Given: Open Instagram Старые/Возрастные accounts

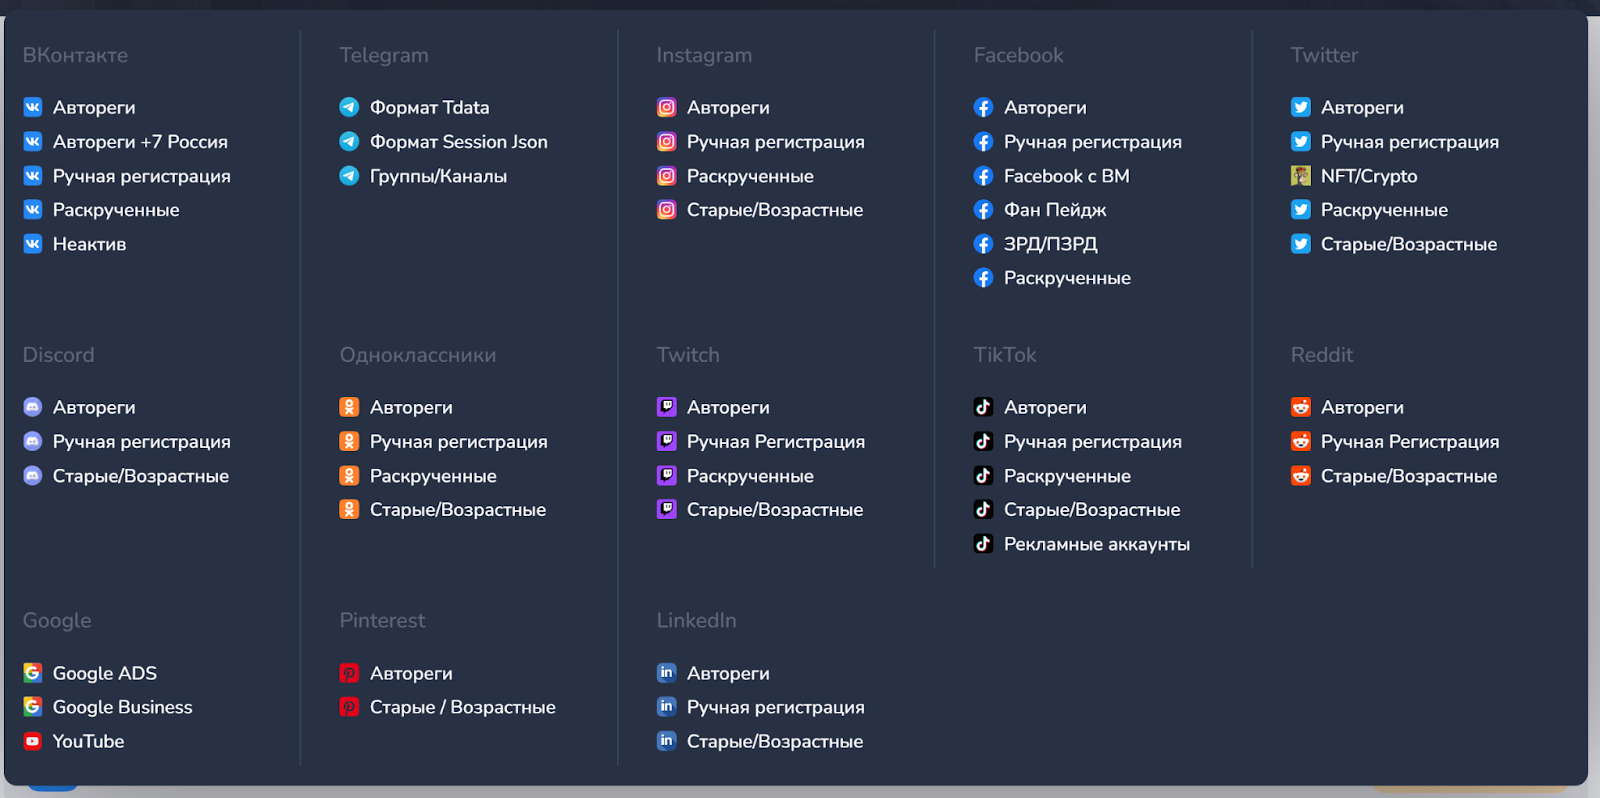Looking at the screenshot, I should [774, 210].
